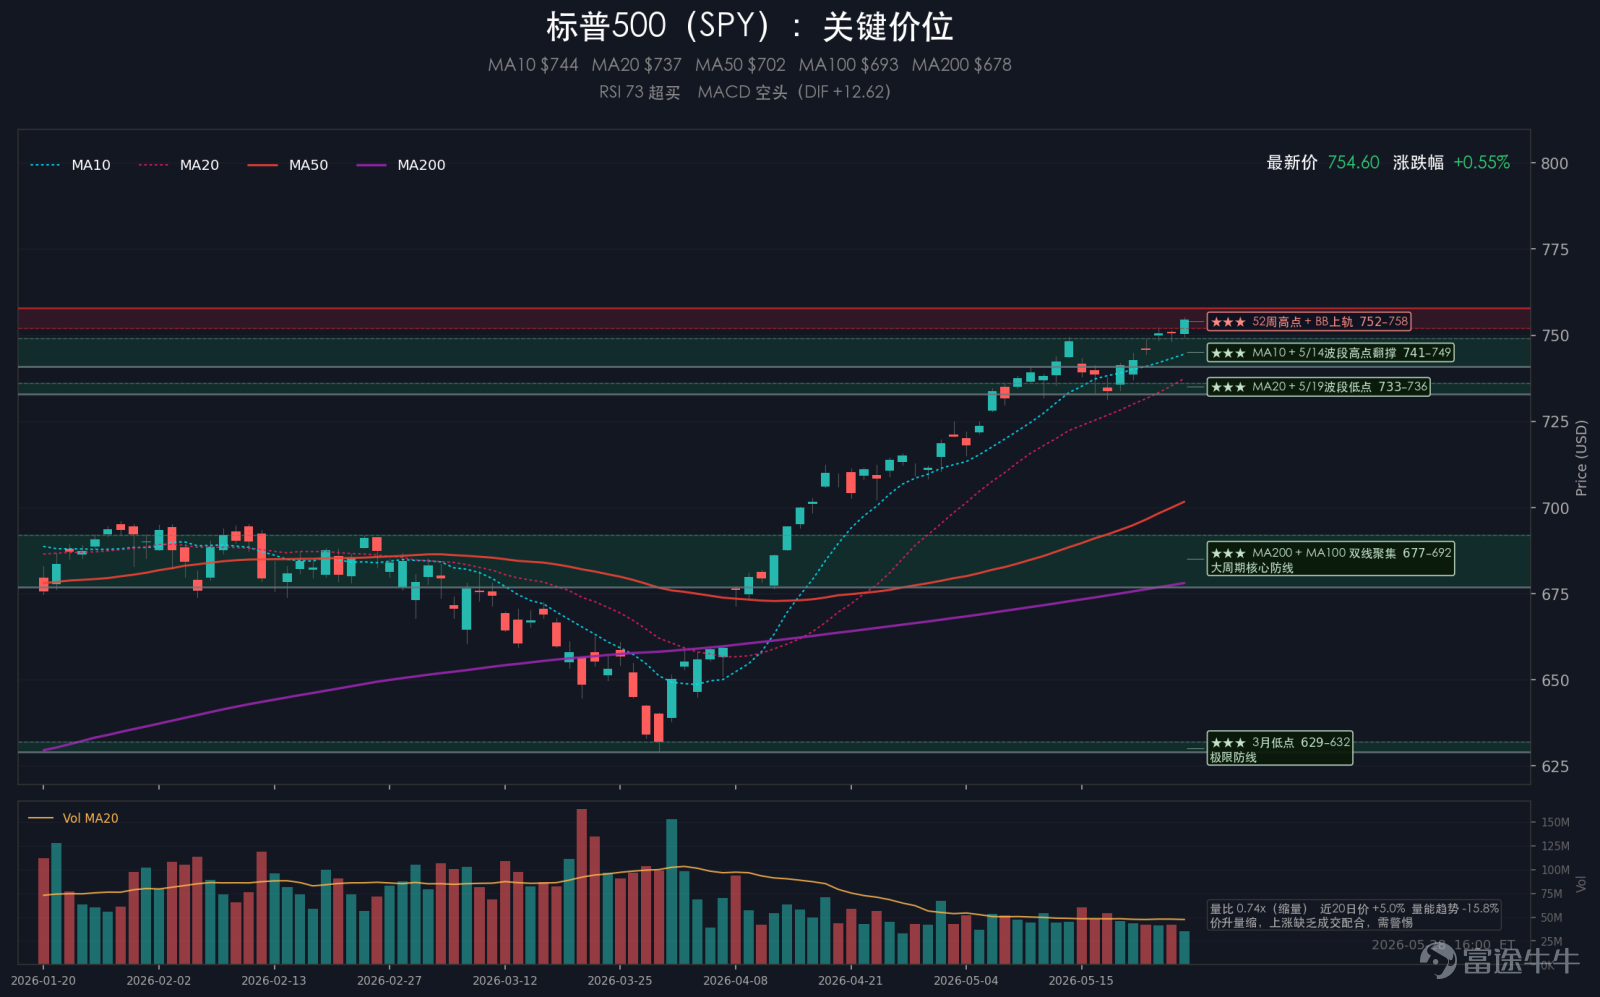The width and height of the screenshot is (1600, 997).
Task: Click the 150M volume axis tick
Action: pyautogui.click(x=1555, y=822)
